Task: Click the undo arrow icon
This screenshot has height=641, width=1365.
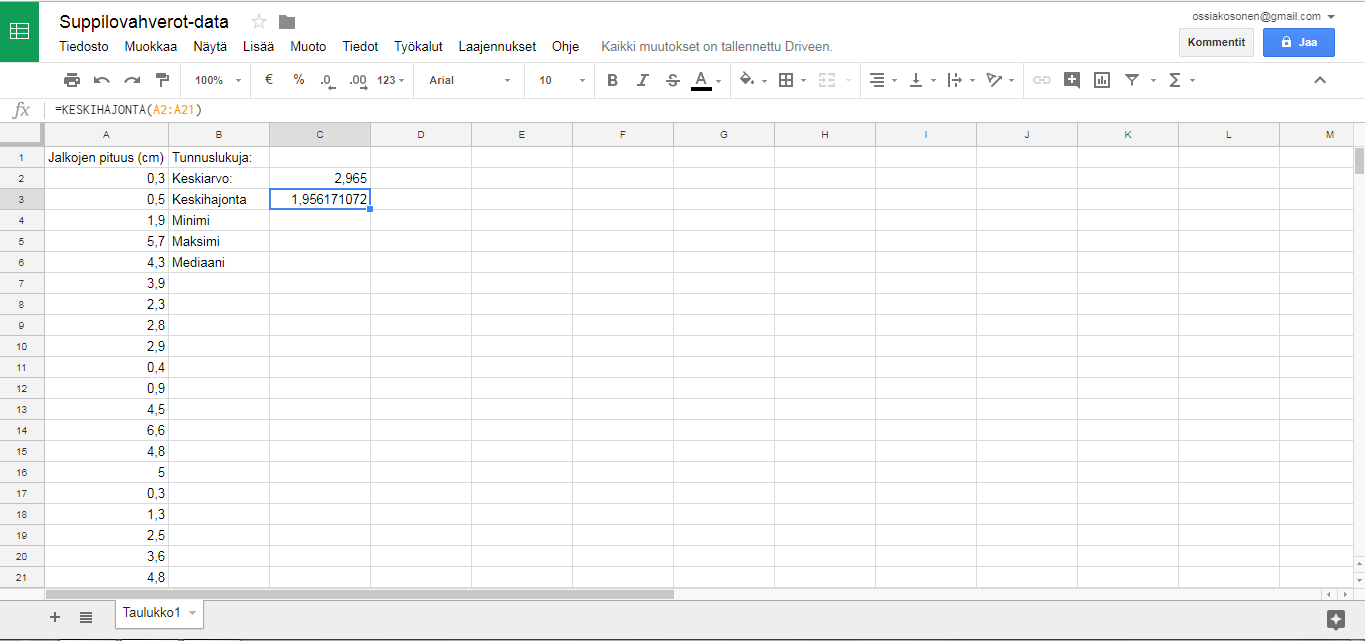Action: pos(102,80)
